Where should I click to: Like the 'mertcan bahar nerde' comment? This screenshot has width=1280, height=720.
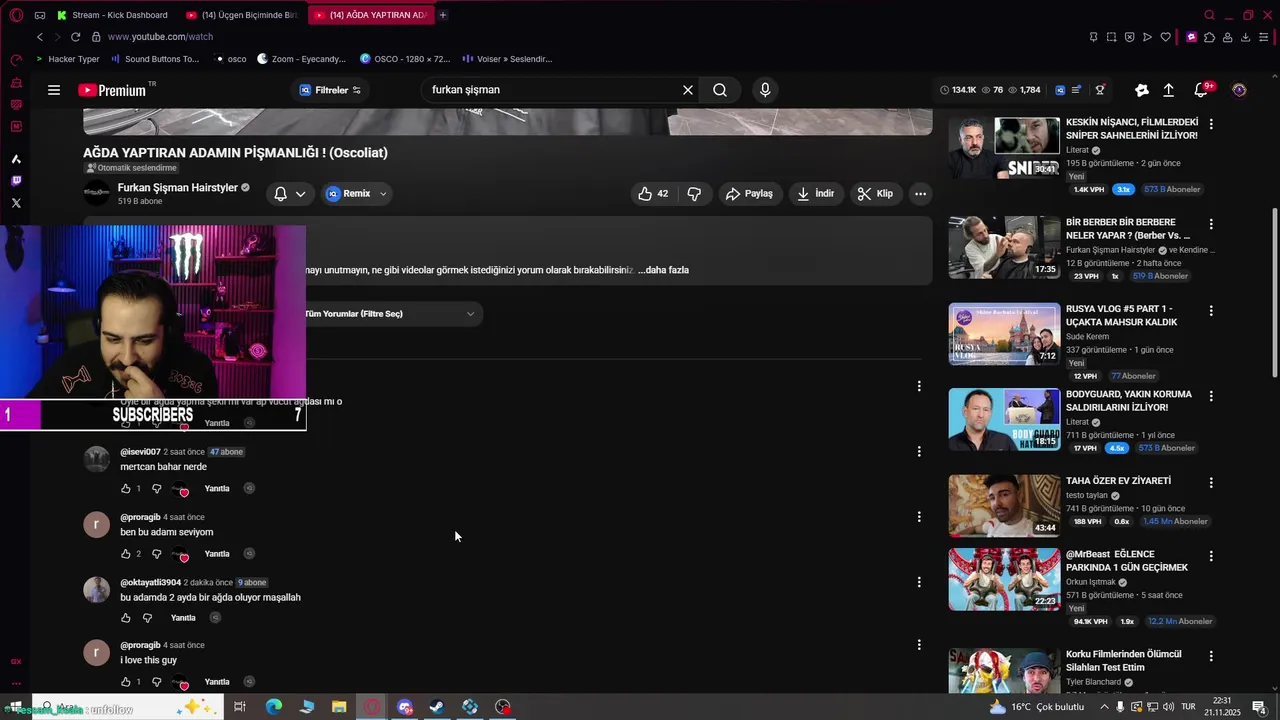click(125, 489)
